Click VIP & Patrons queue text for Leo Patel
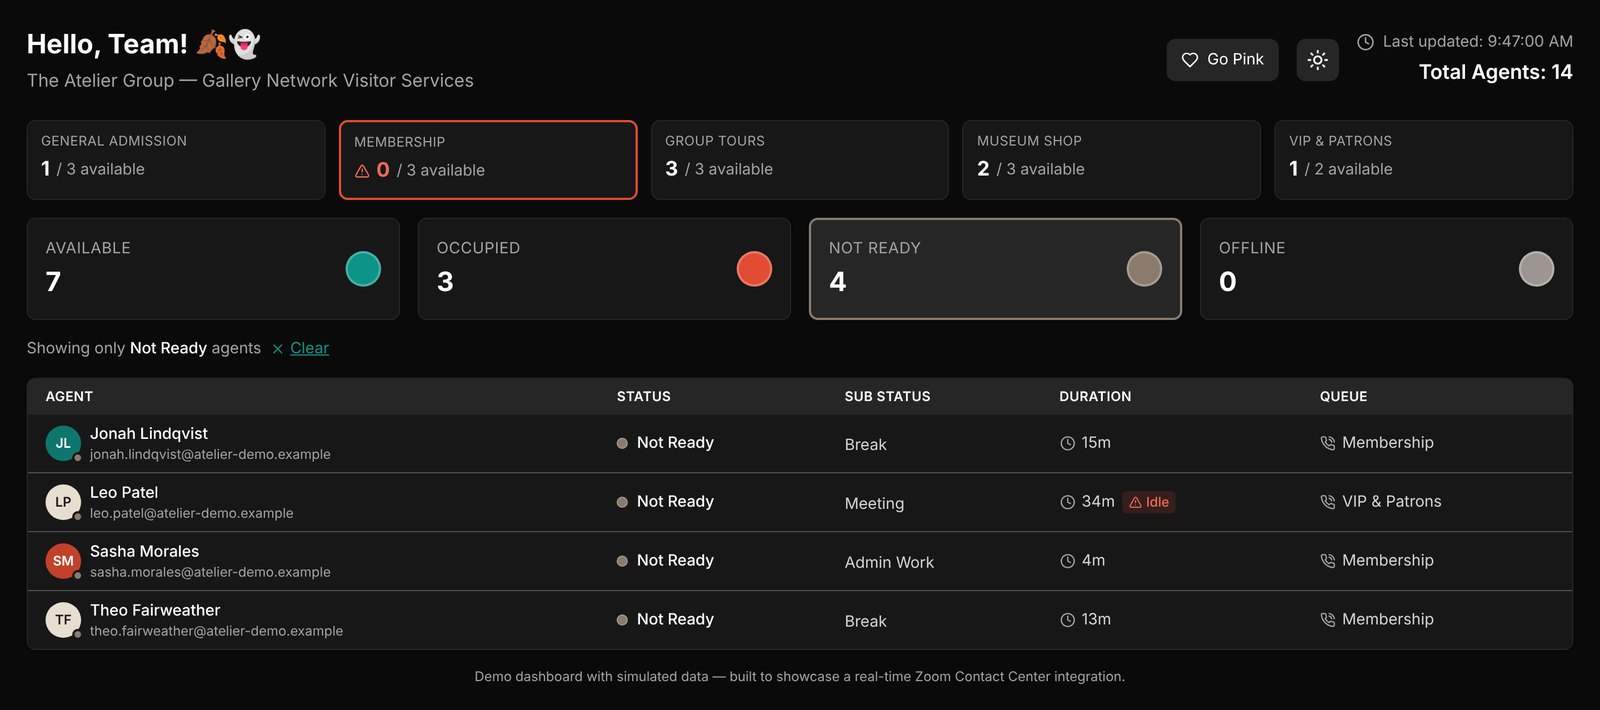Screen dimensions: 1600x710 (x=1392, y=502)
